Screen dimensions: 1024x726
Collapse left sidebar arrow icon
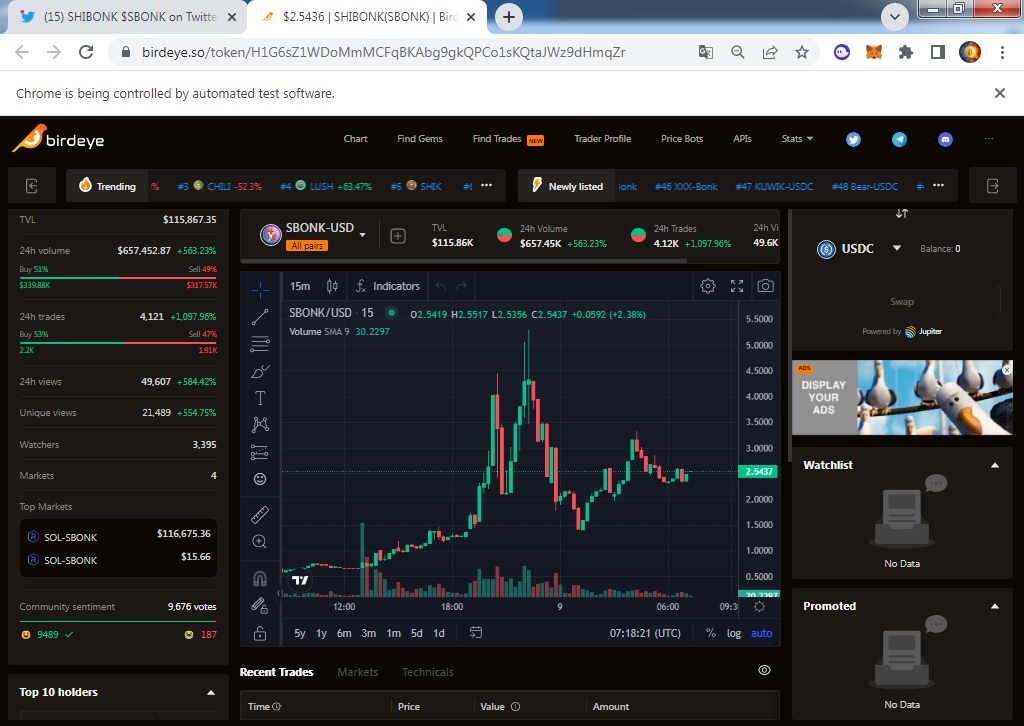pyautogui.click(x=31, y=186)
